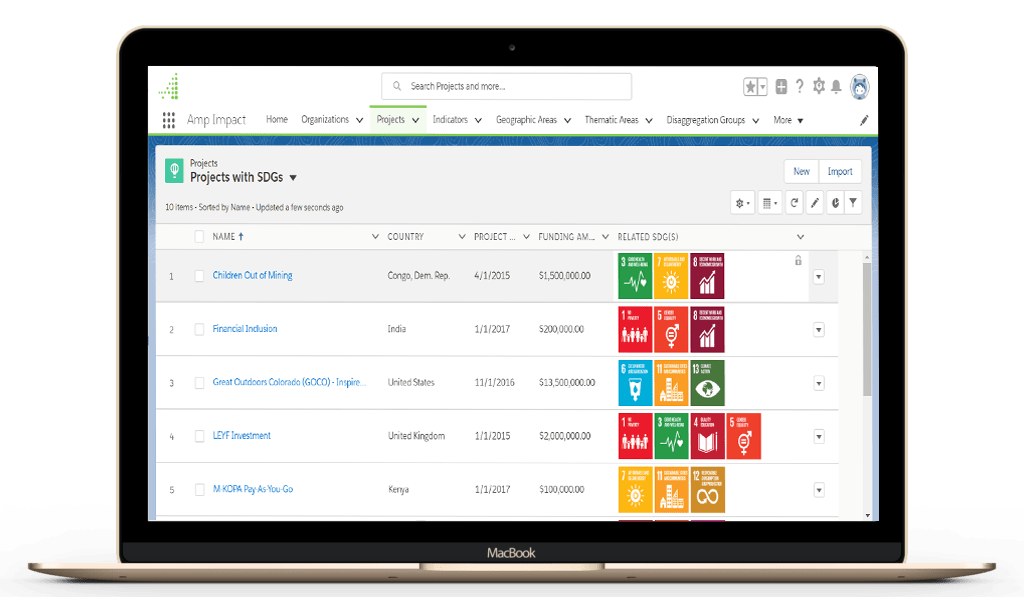This screenshot has height=597, width=1024.
Task: Go to the Home tab
Action: pos(277,120)
